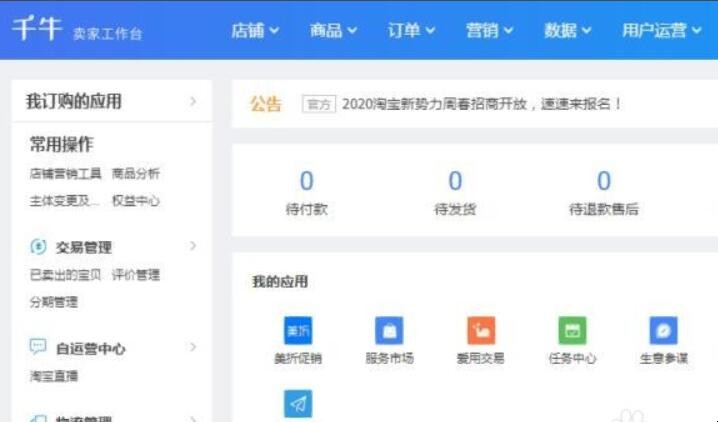718x422 pixels.
Task: Click the 交易管理 coin icon in sidebar
Action: [x=38, y=247]
